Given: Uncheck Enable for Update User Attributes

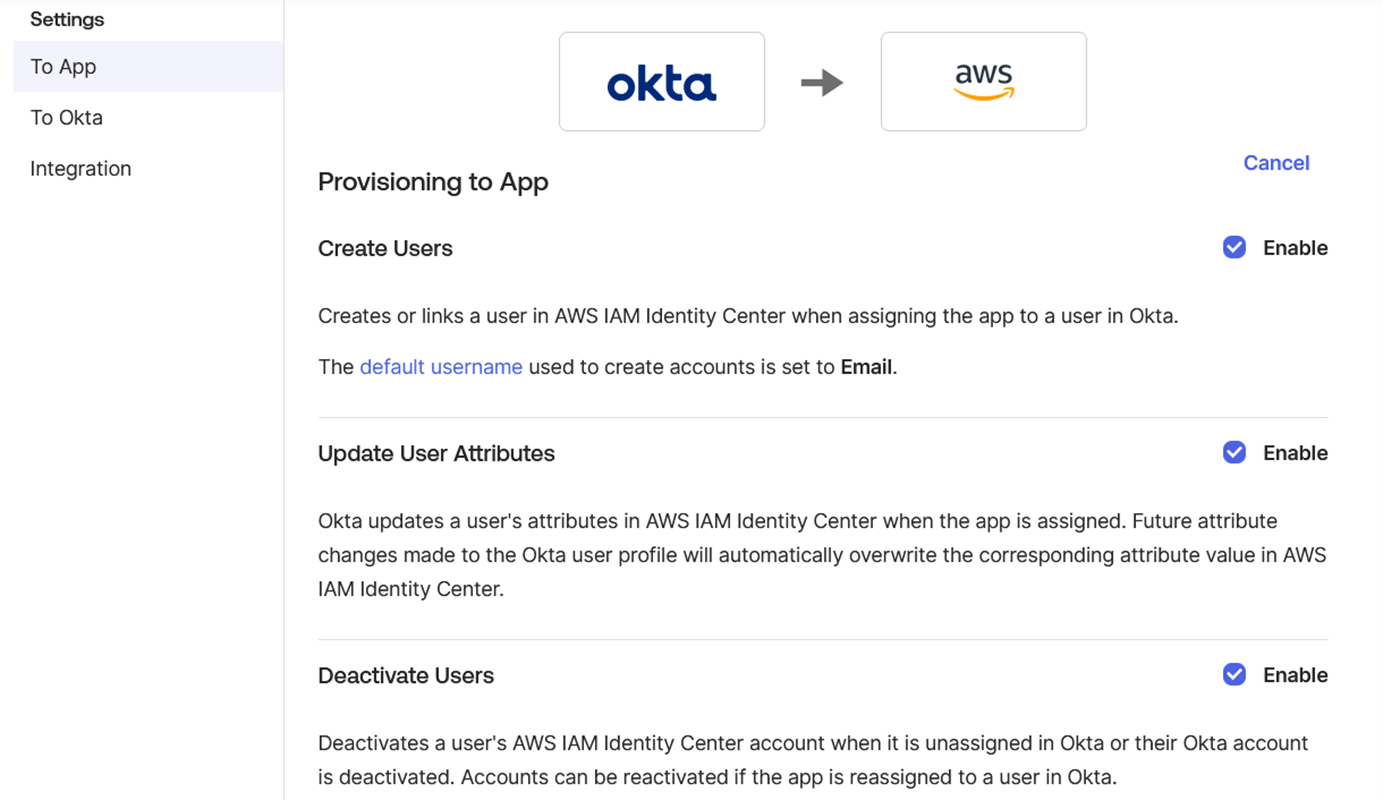Looking at the screenshot, I should pyautogui.click(x=1234, y=453).
